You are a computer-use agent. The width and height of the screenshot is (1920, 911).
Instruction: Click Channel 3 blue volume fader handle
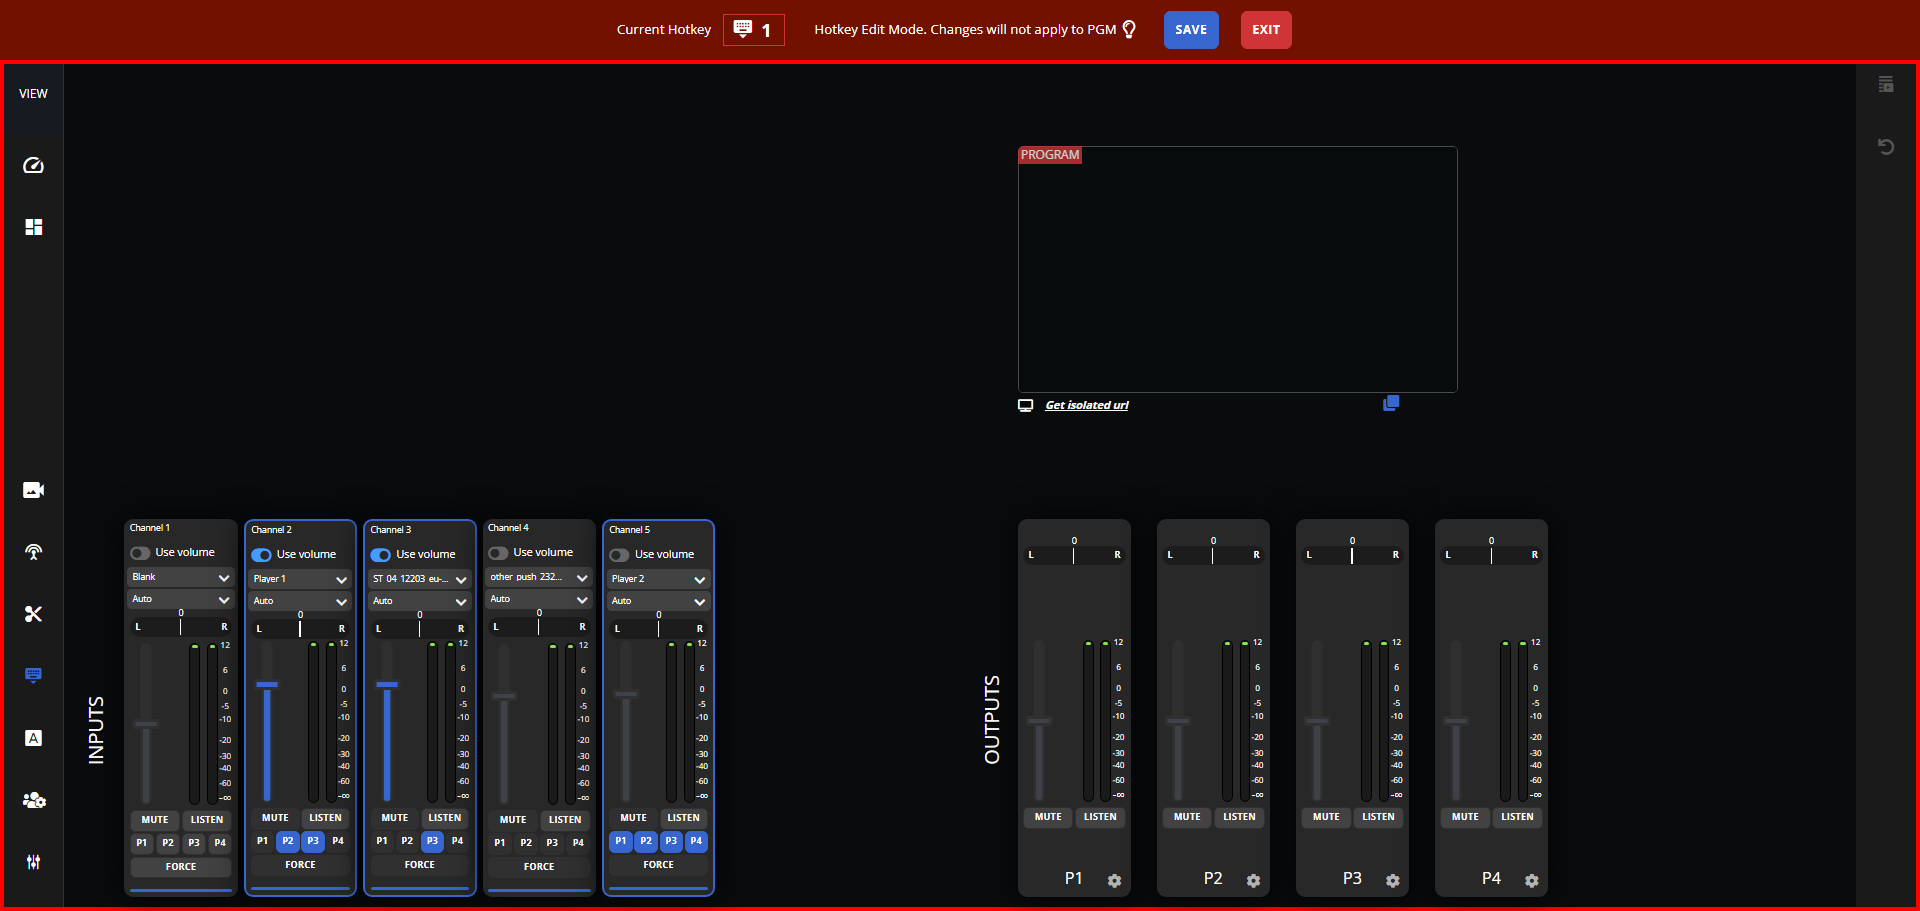click(x=387, y=685)
